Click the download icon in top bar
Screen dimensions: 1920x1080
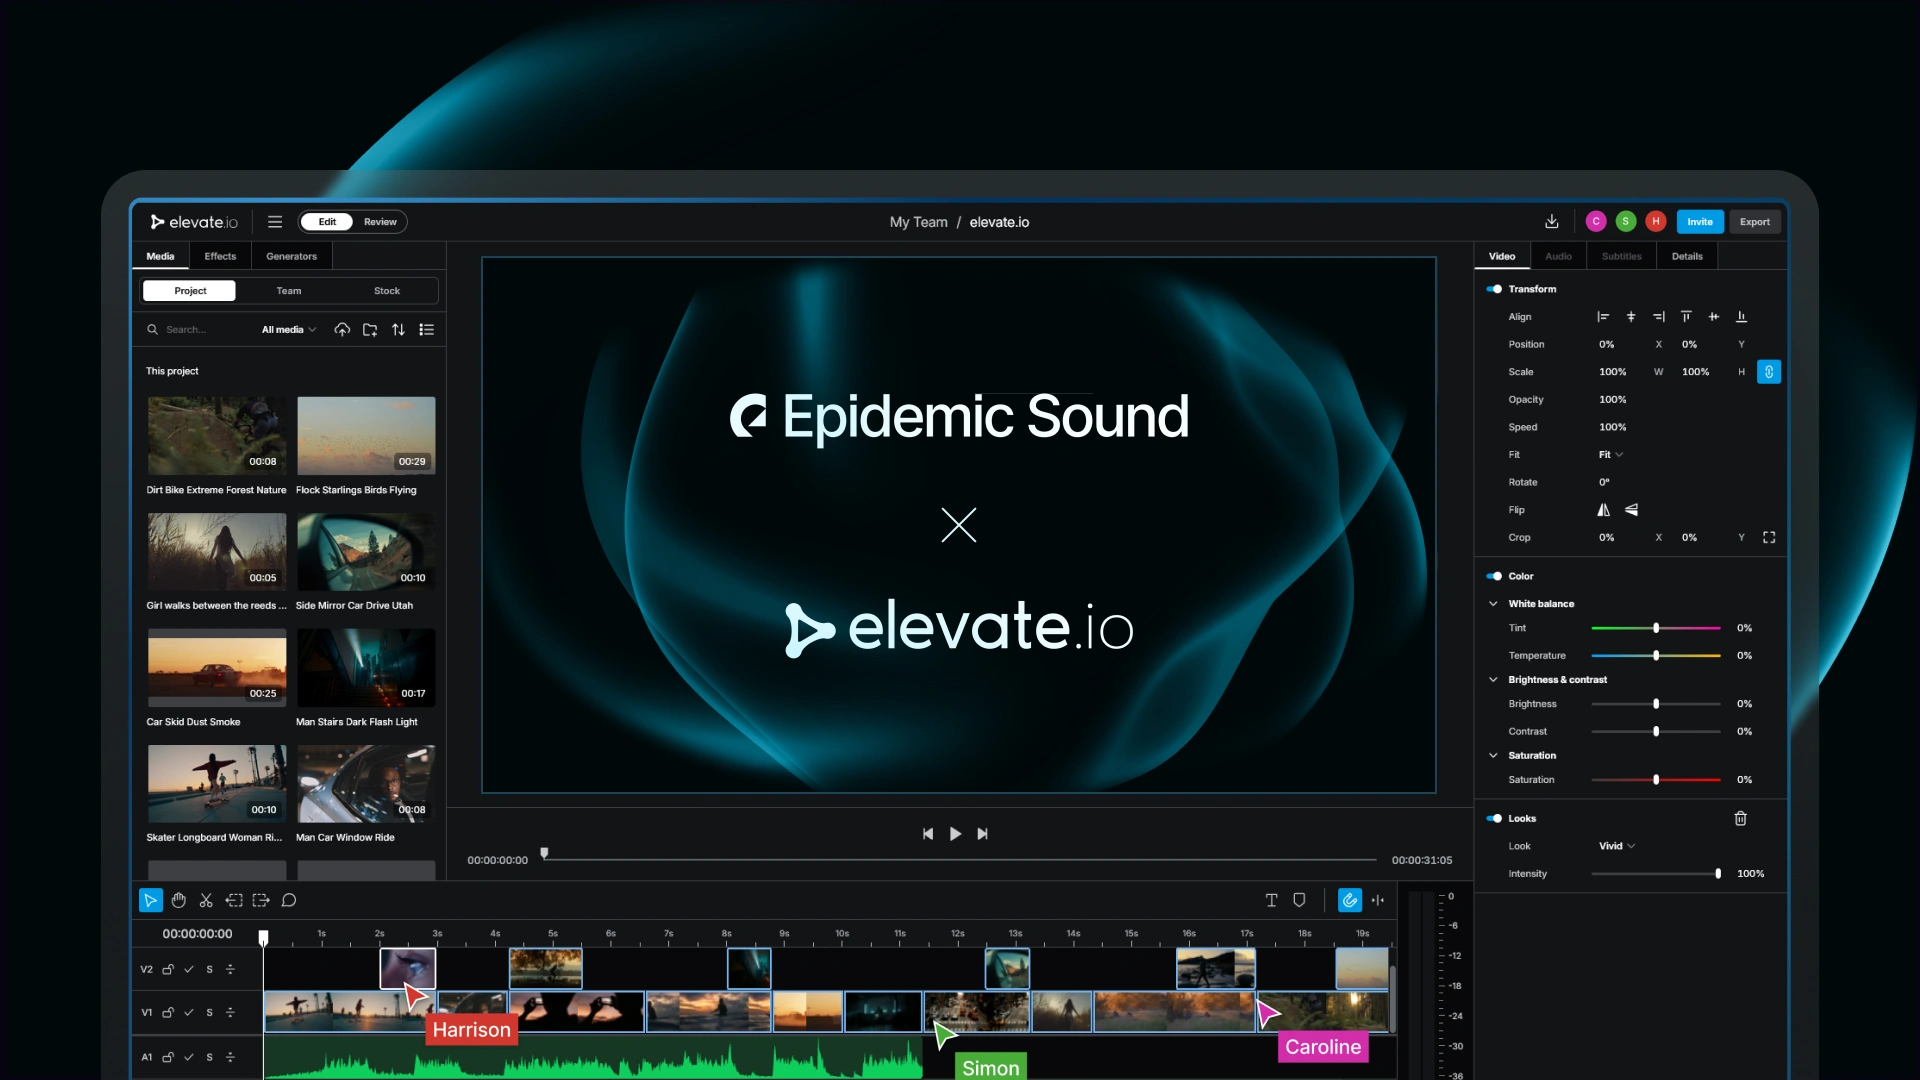point(1551,222)
